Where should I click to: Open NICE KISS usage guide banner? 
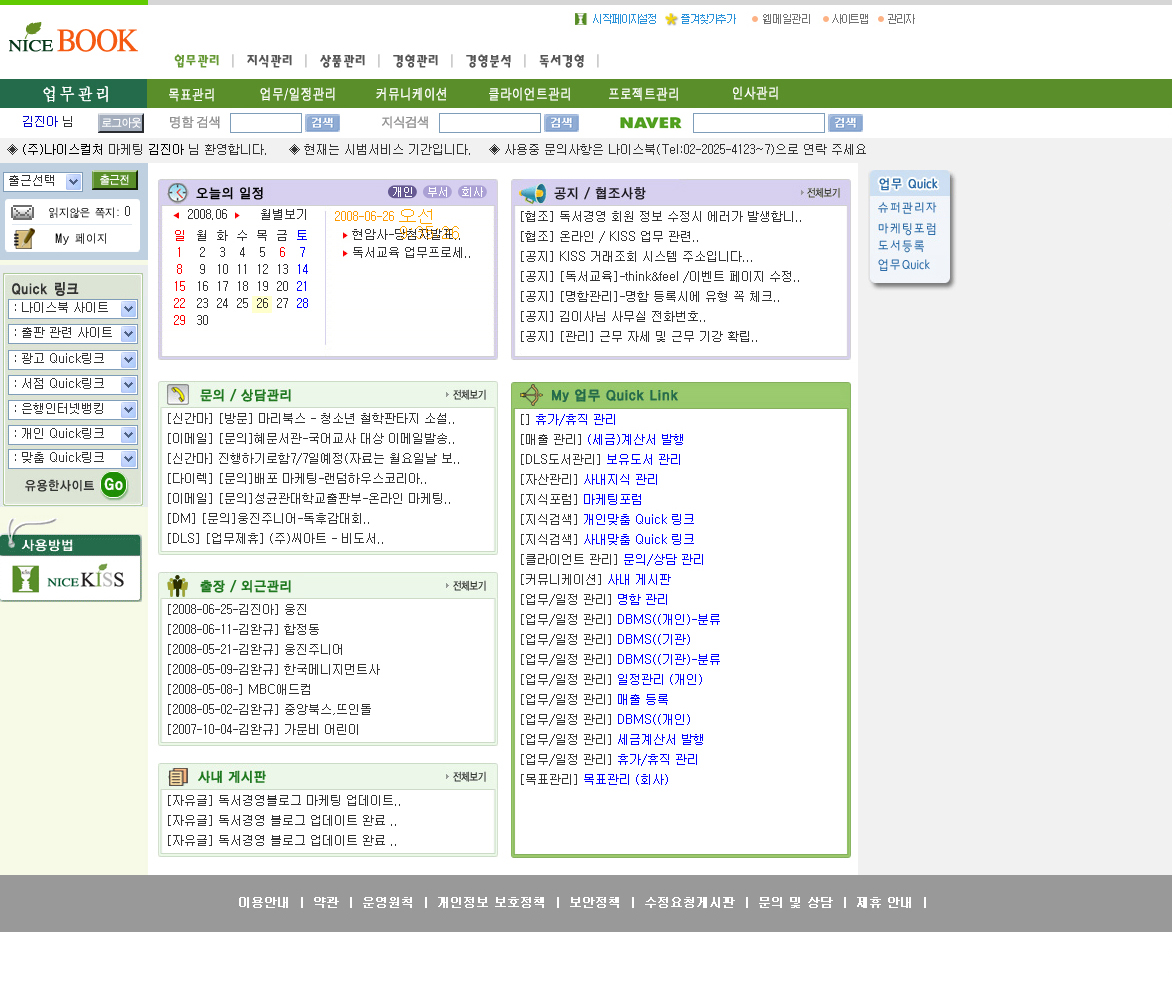71,578
